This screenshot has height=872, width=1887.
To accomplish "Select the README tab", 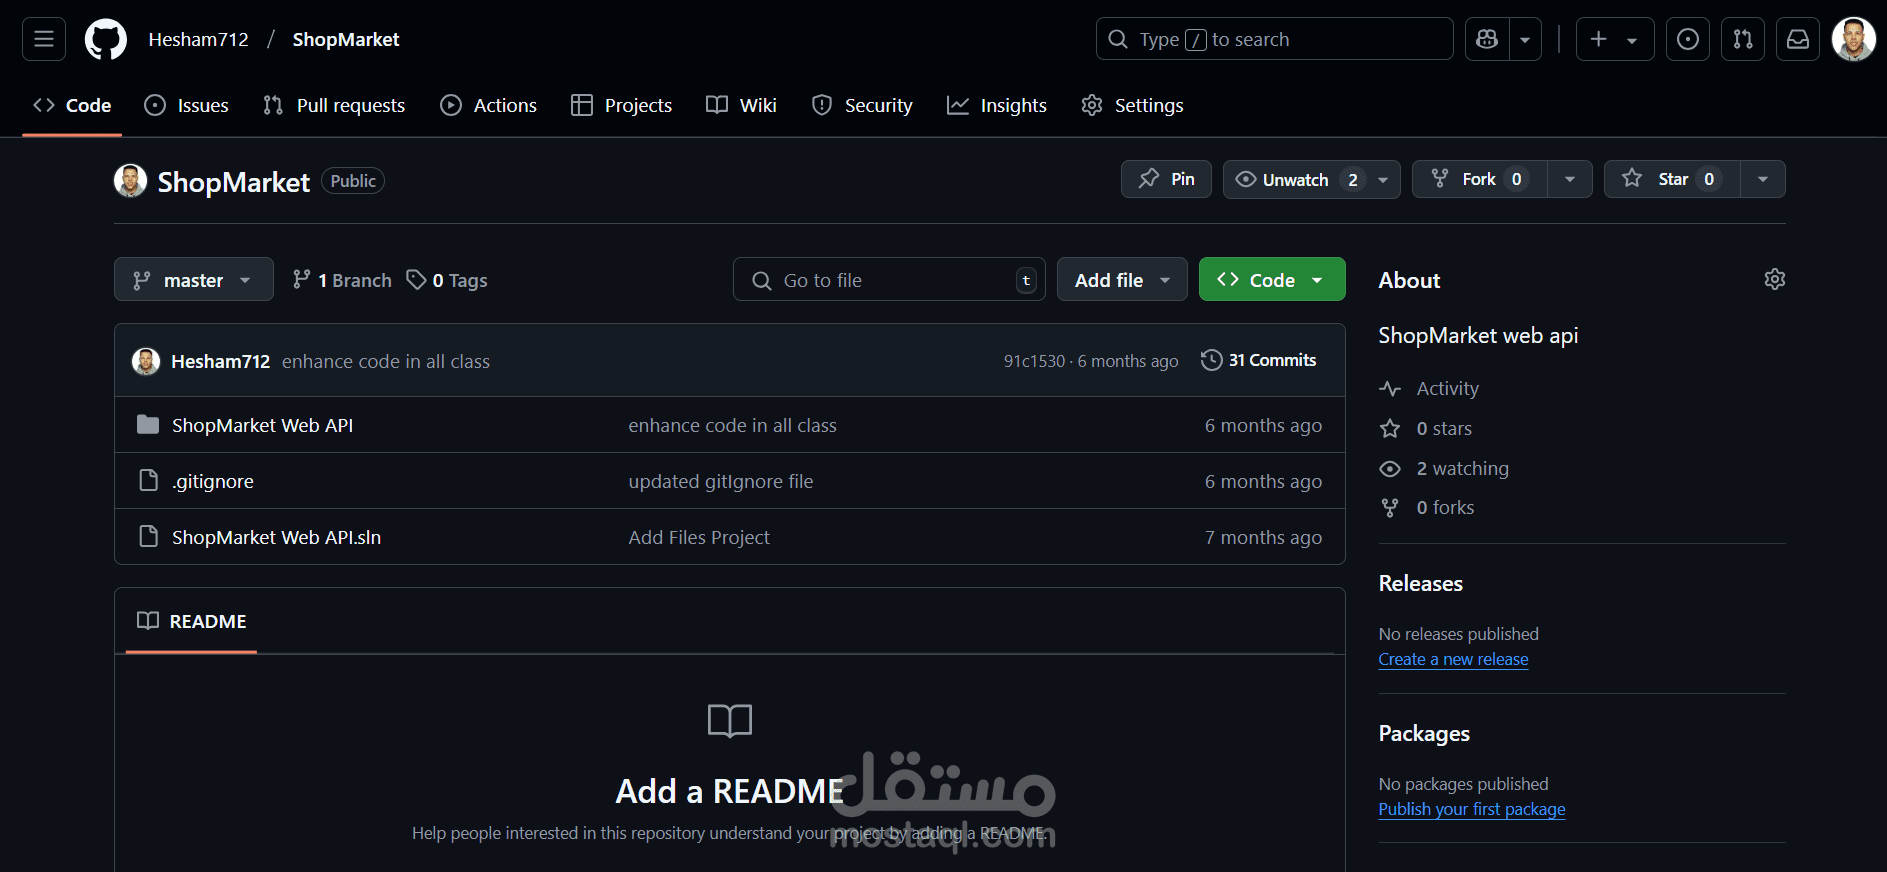I will 192,621.
